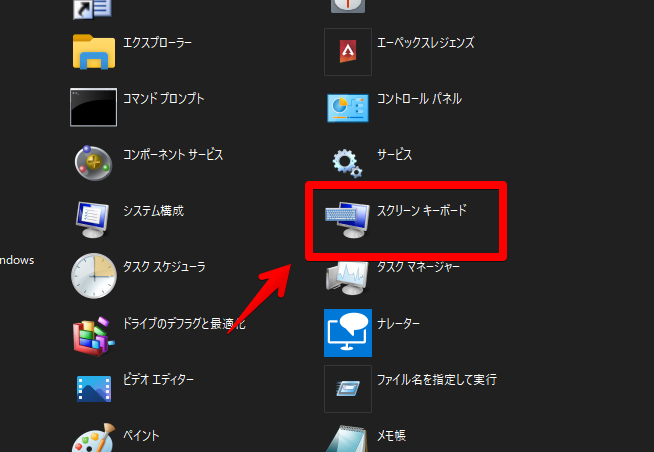Open the タスク マネージャー graph icon

[x=347, y=278]
